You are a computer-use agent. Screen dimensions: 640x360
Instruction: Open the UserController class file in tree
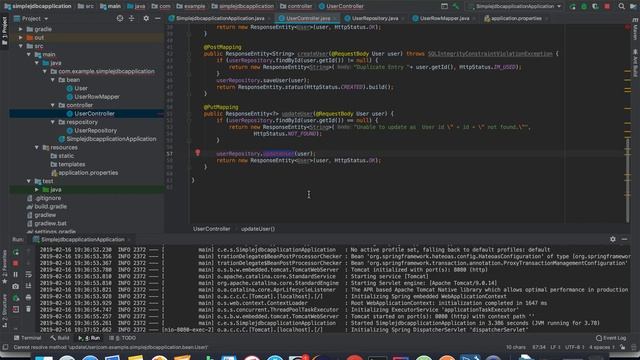(x=90, y=113)
